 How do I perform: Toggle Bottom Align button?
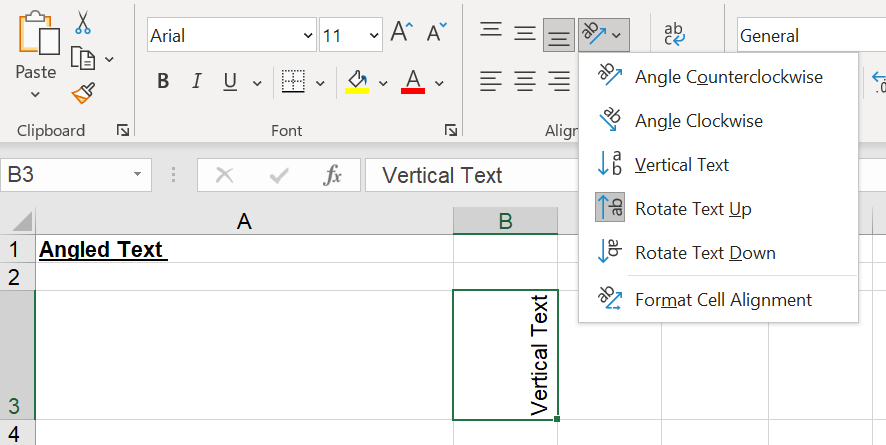[x=559, y=35]
